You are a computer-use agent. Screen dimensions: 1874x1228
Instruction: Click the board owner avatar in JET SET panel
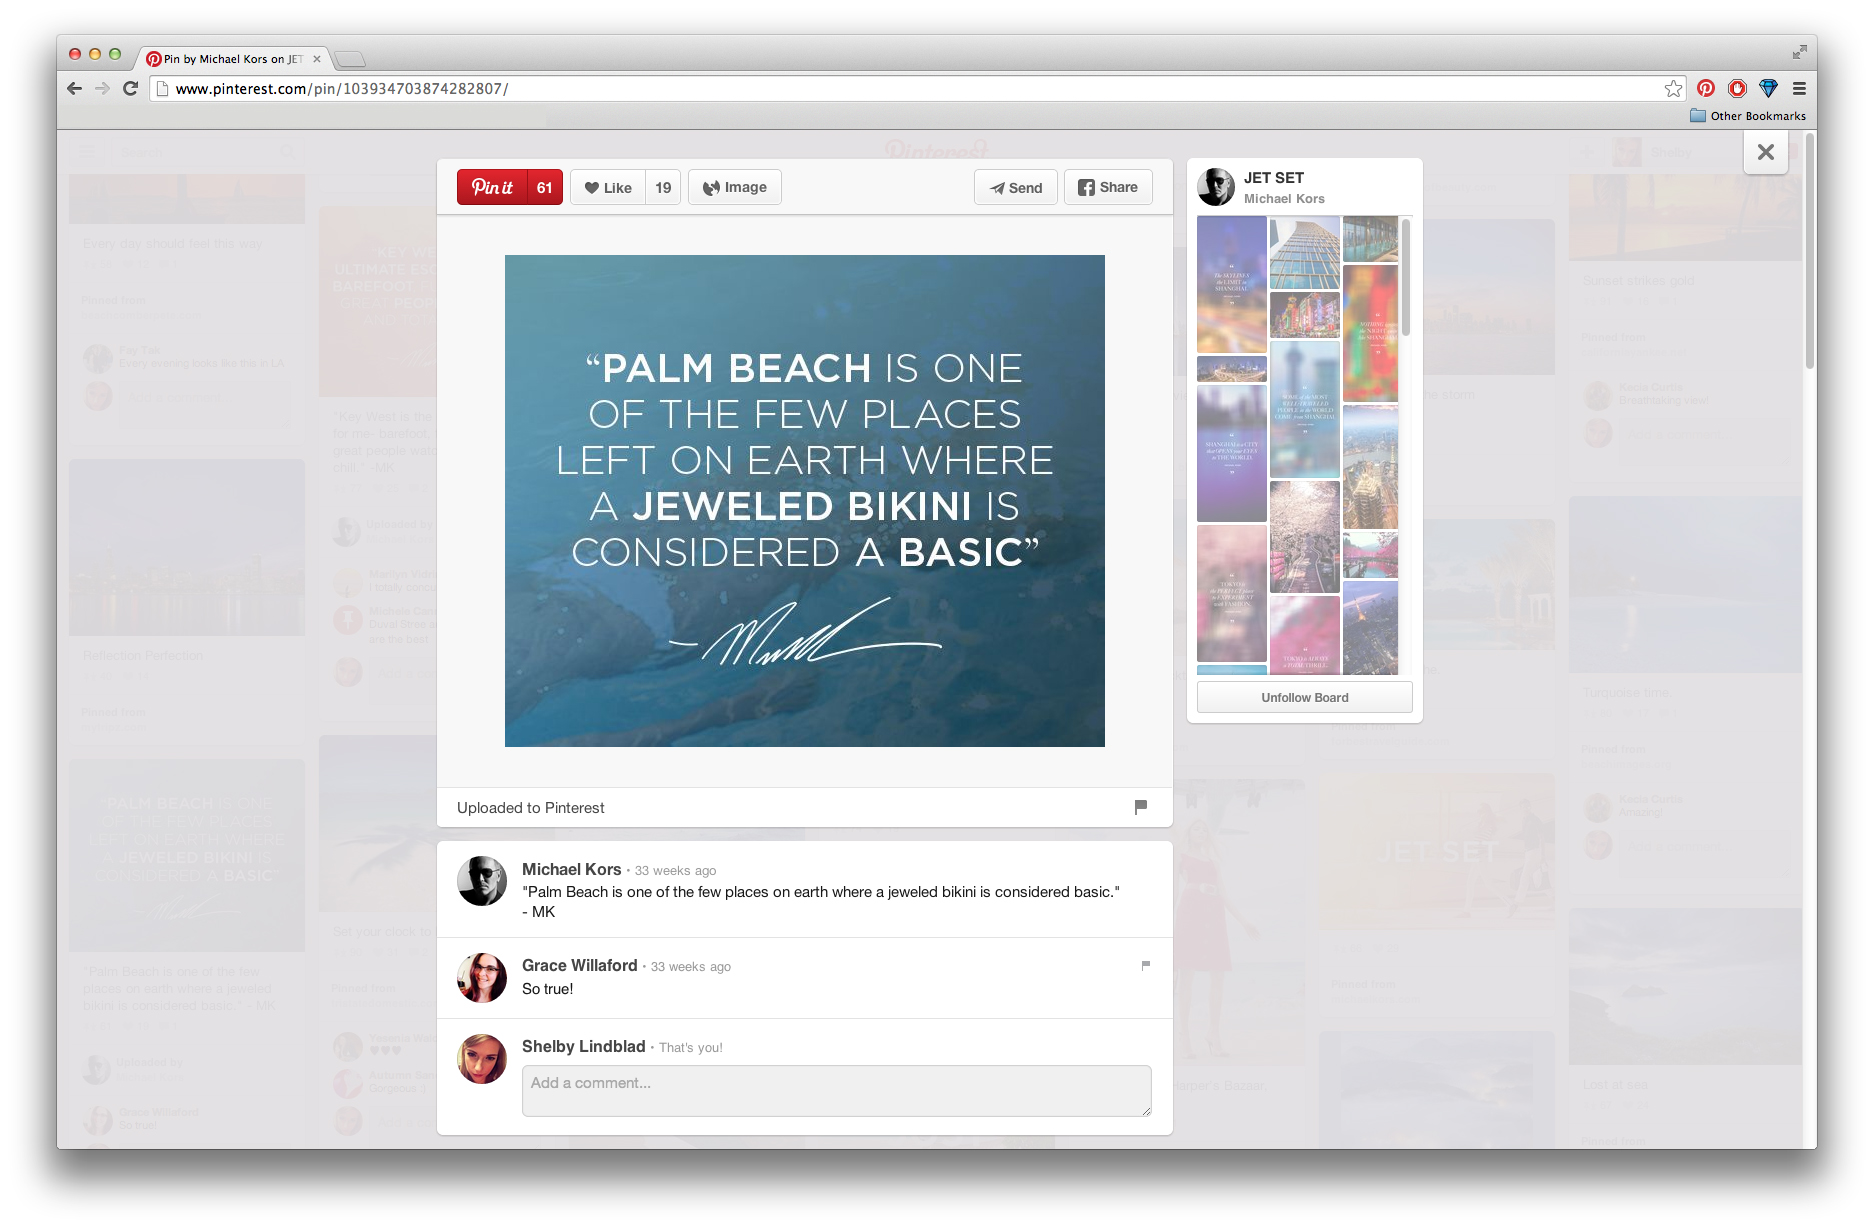1216,187
